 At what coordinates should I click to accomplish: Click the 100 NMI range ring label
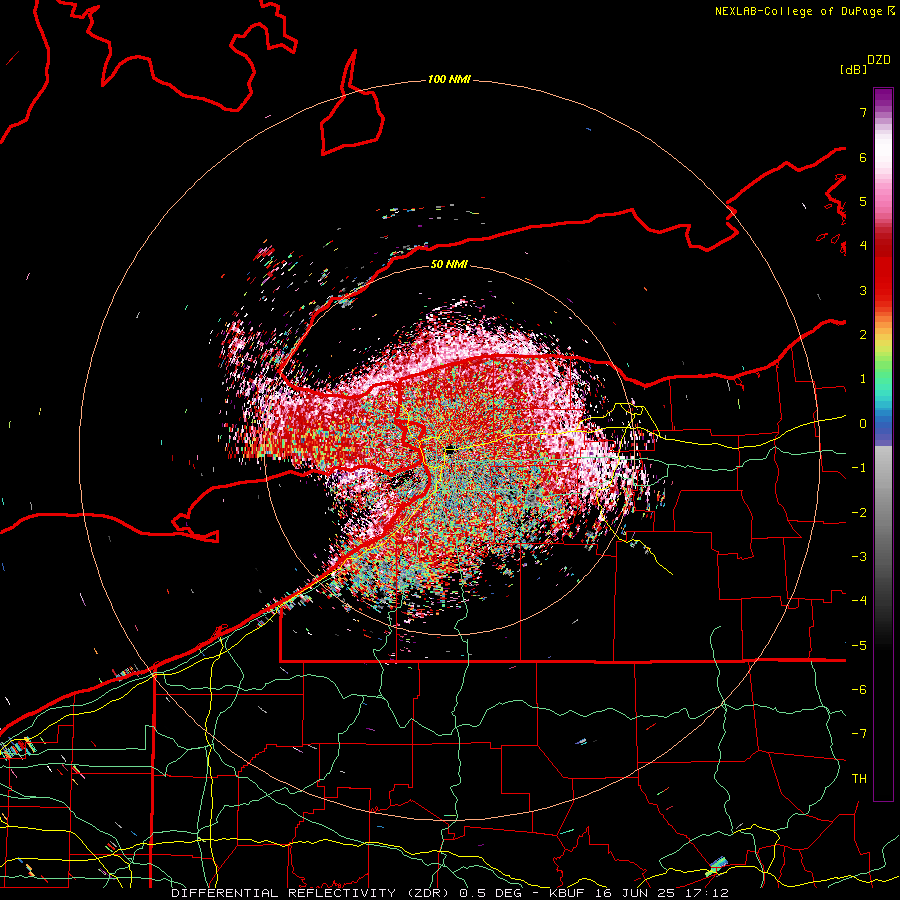pyautogui.click(x=449, y=79)
